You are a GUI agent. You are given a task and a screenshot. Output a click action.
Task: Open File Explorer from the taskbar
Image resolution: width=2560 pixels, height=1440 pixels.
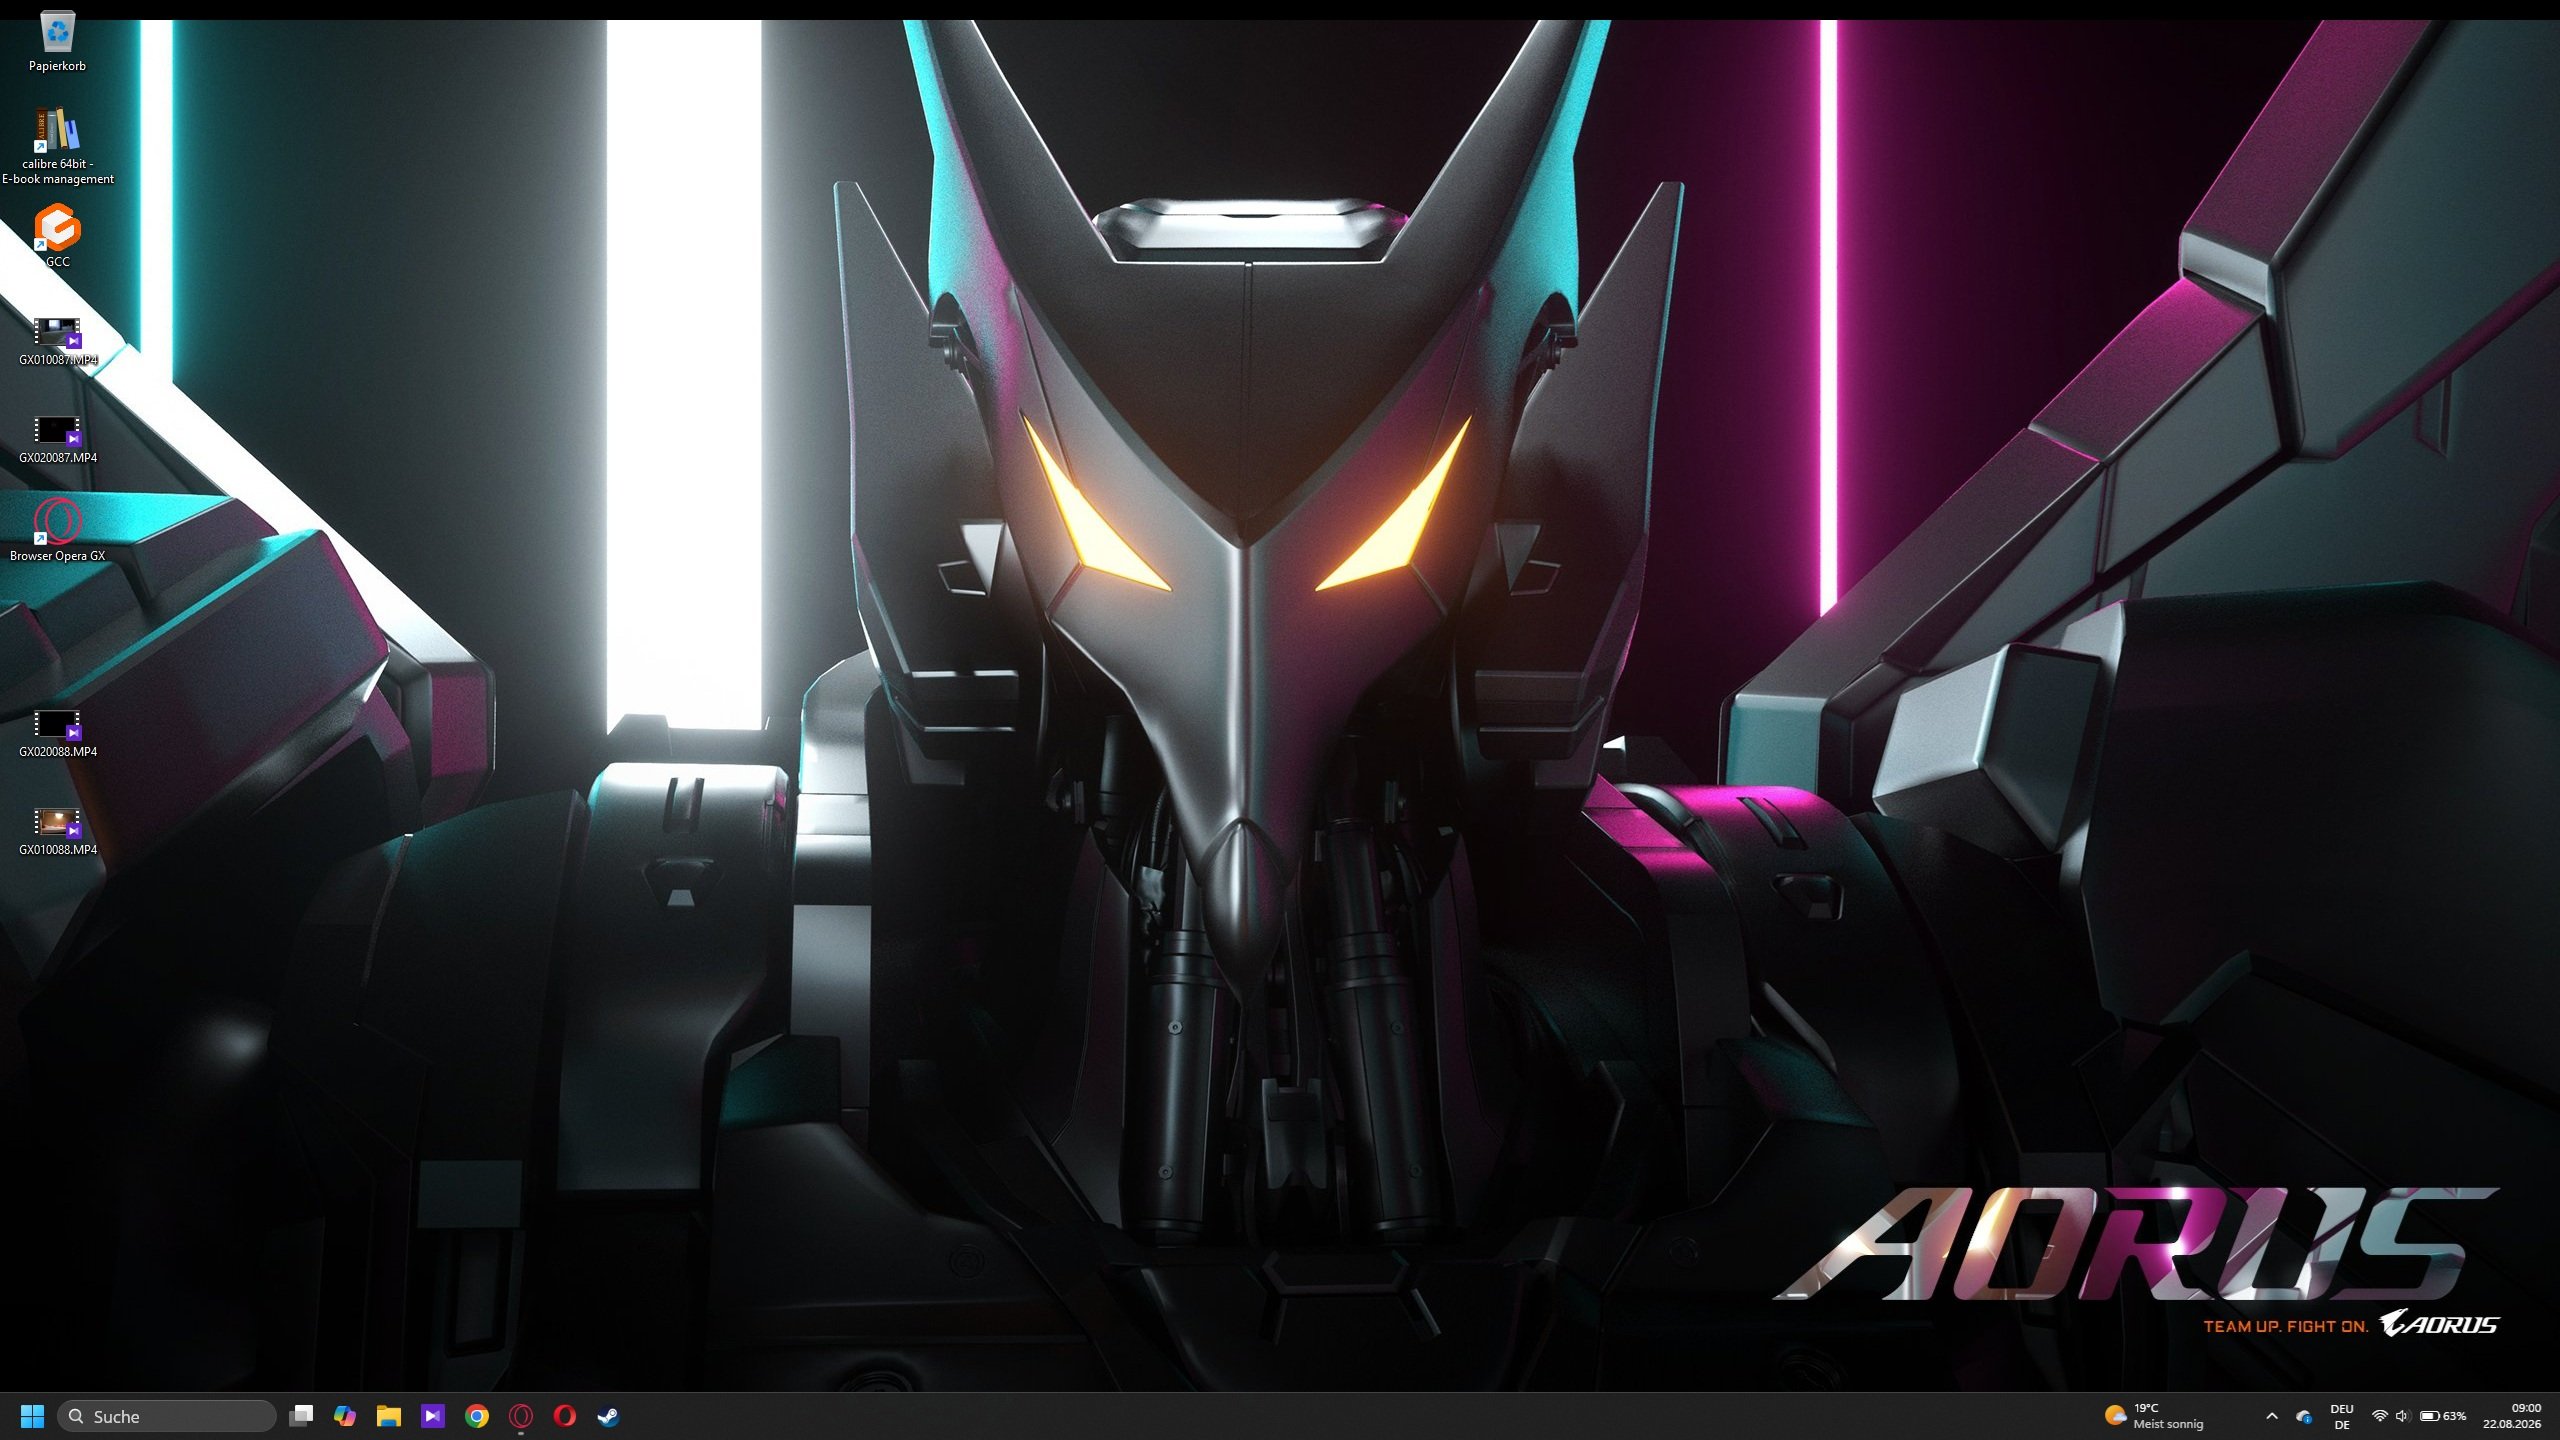coord(389,1416)
